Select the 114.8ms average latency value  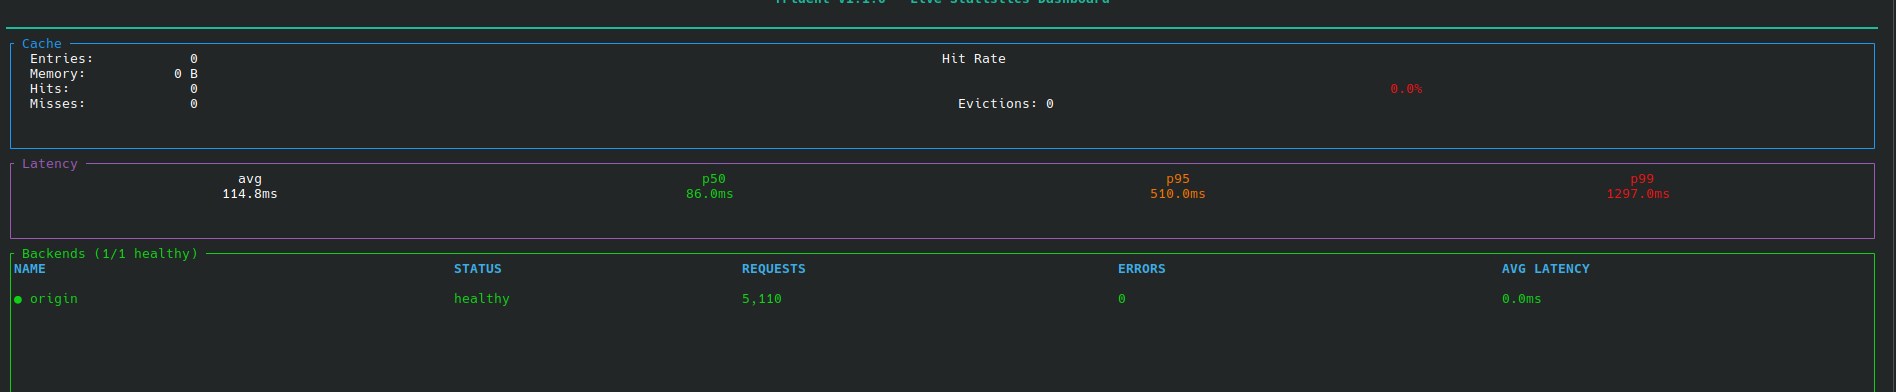[250, 194]
